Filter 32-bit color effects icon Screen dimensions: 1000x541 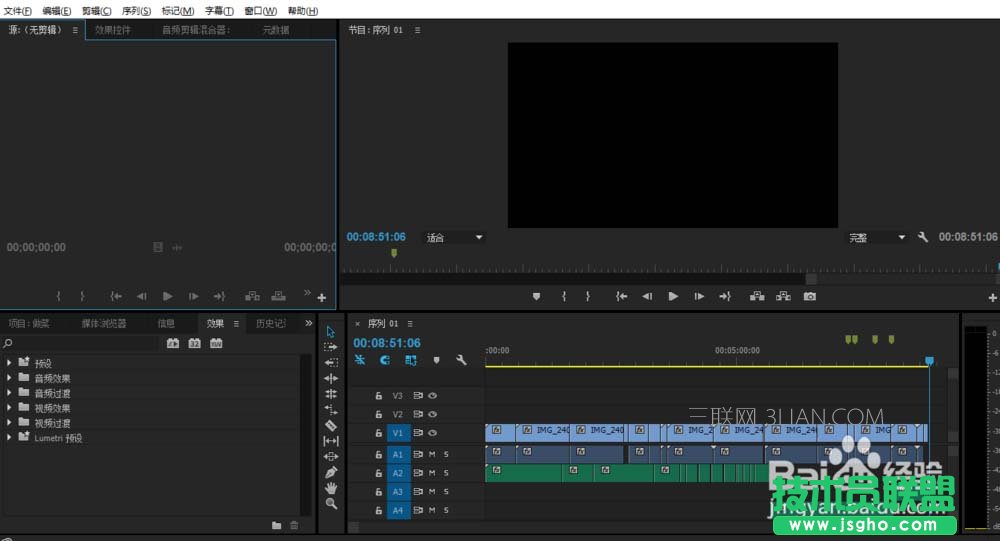coord(195,343)
